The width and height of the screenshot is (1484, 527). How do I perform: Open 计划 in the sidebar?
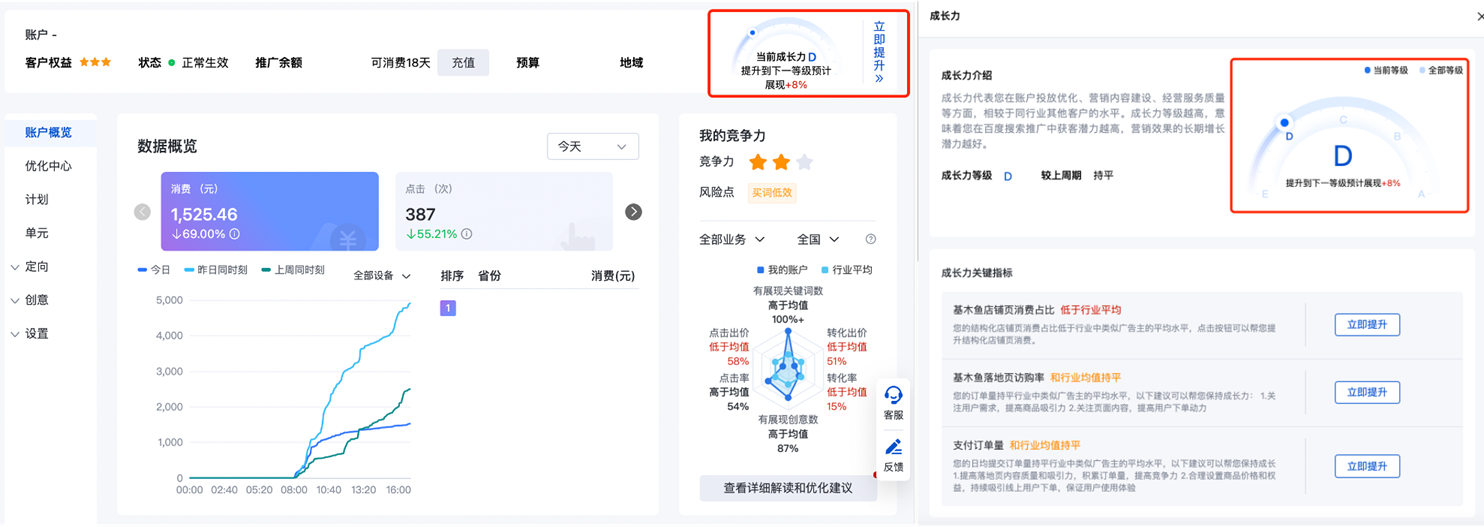[37, 200]
